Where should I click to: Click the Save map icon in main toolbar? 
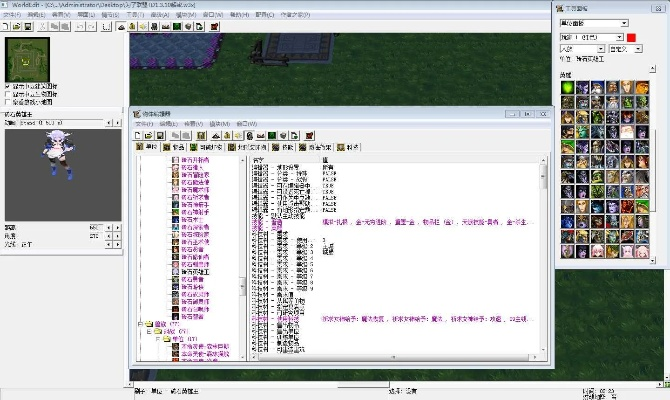31,26
